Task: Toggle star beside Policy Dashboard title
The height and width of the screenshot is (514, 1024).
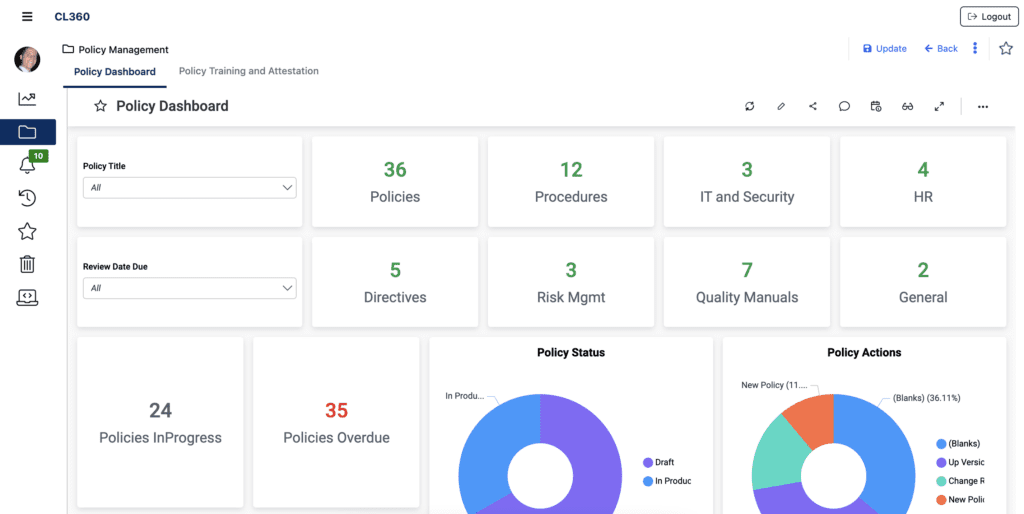Action: pos(100,106)
